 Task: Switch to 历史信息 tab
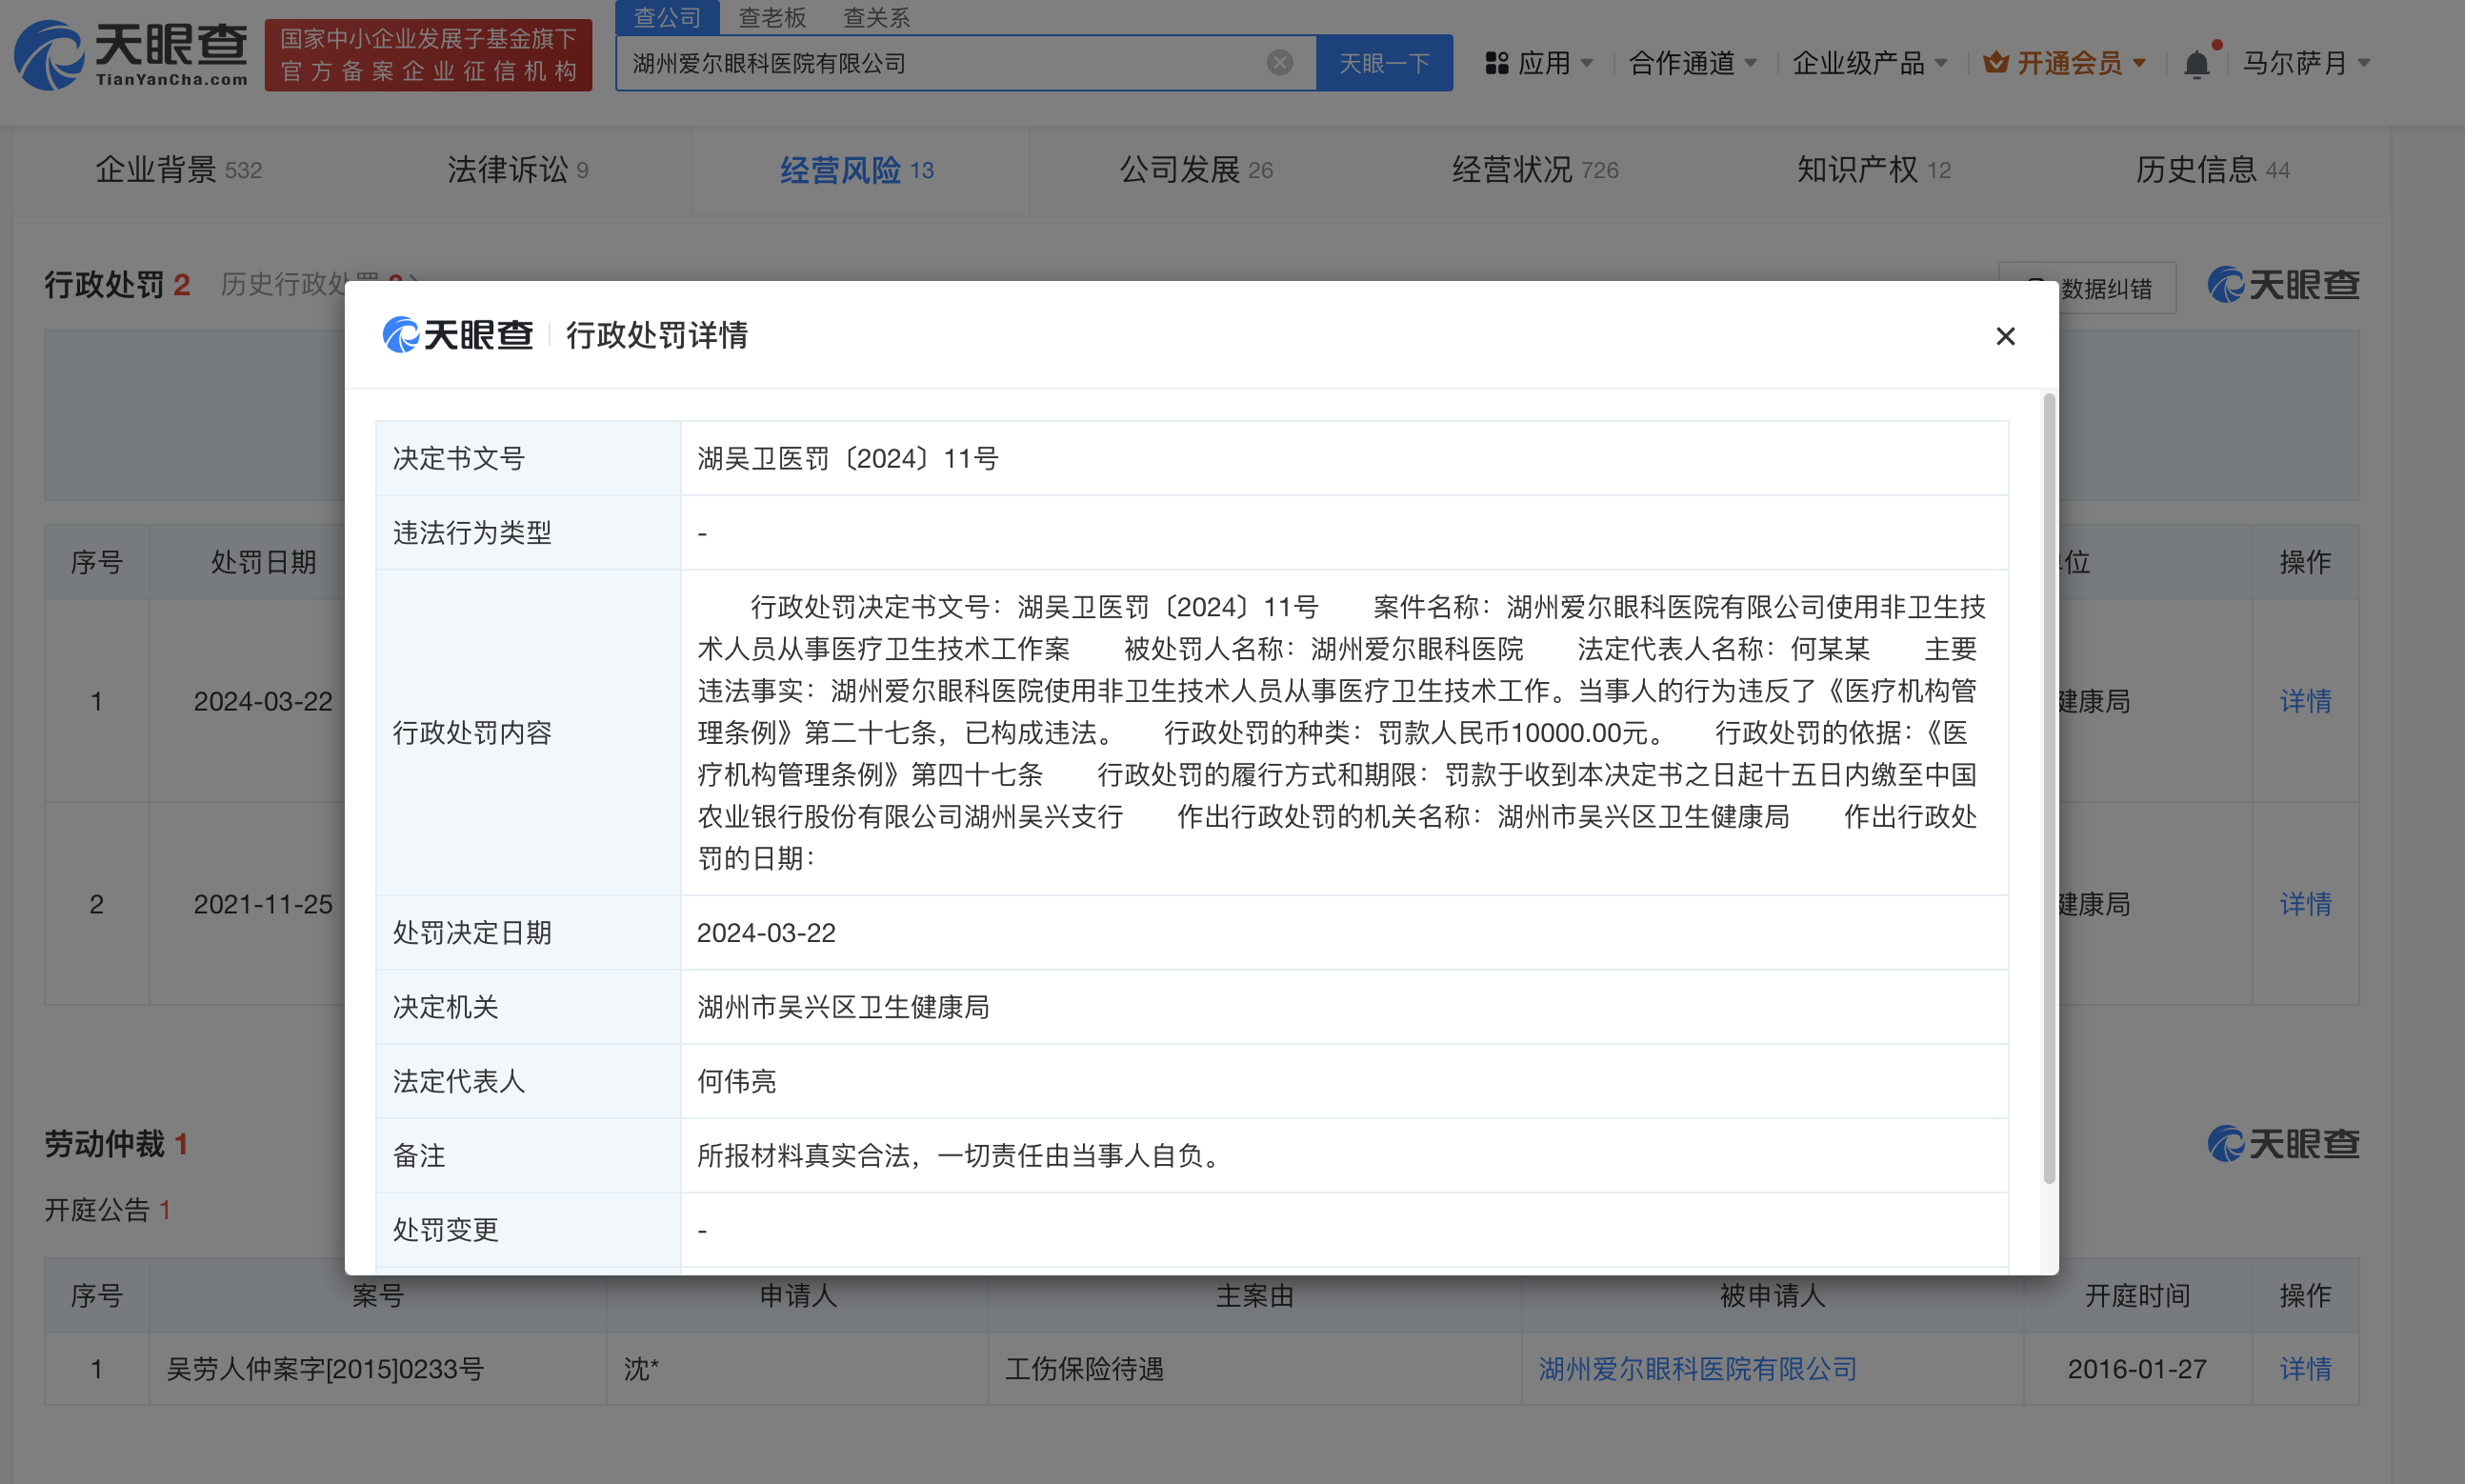(2212, 170)
